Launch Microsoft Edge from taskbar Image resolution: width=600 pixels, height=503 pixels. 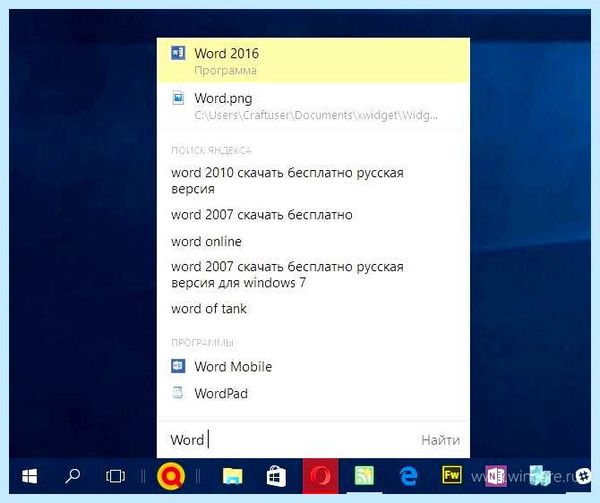(408, 476)
